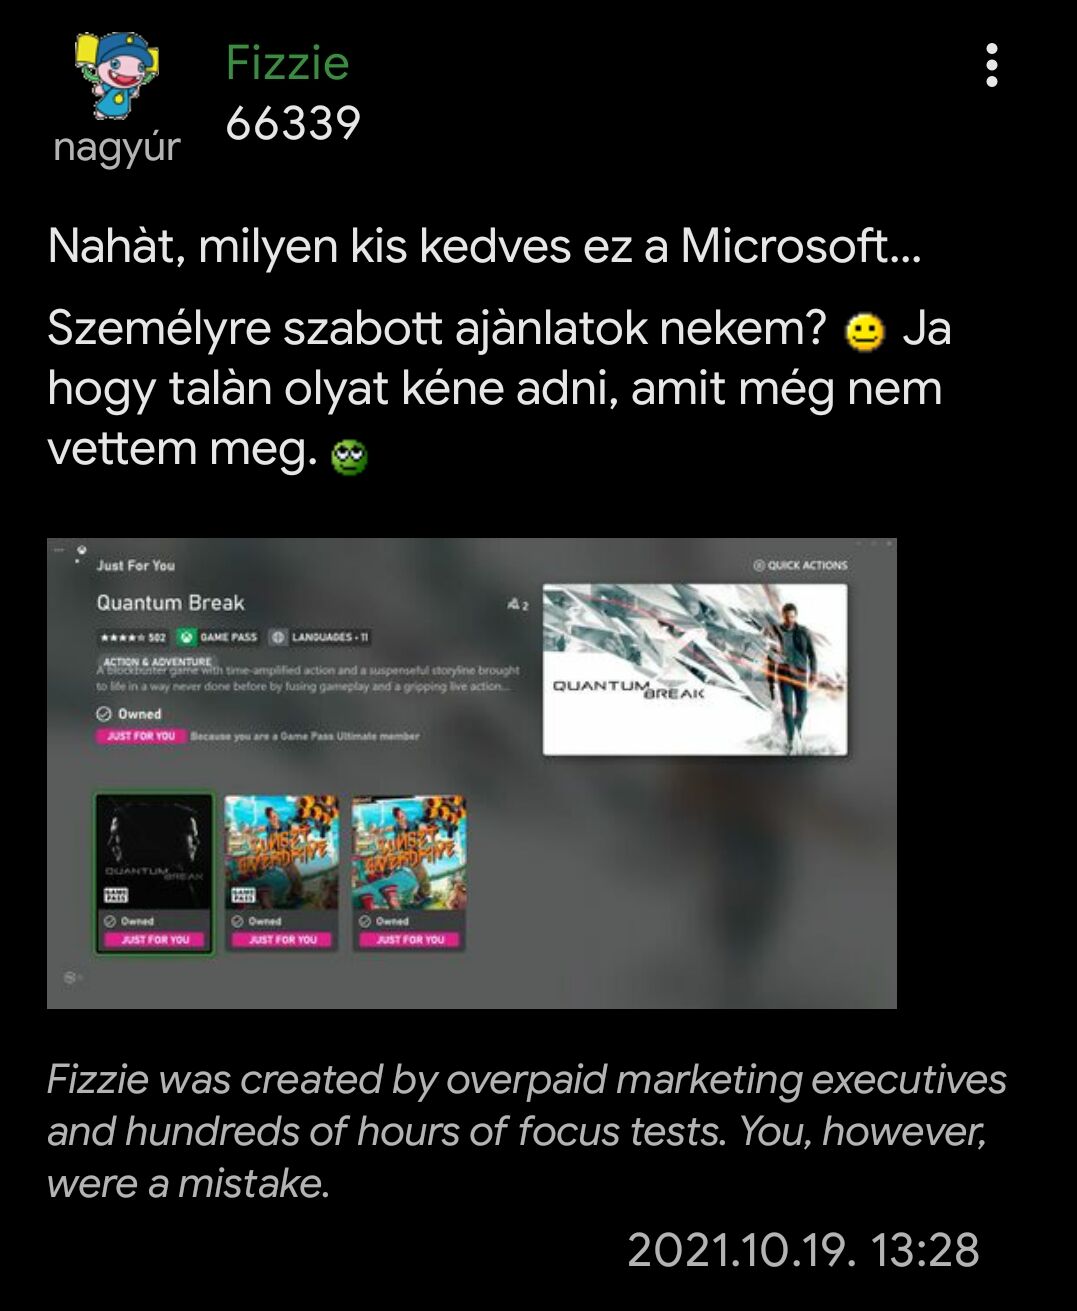This screenshot has width=1077, height=1311.
Task: Click the post timestamp 2021.10.19. 13:28
Action: coord(803,1250)
